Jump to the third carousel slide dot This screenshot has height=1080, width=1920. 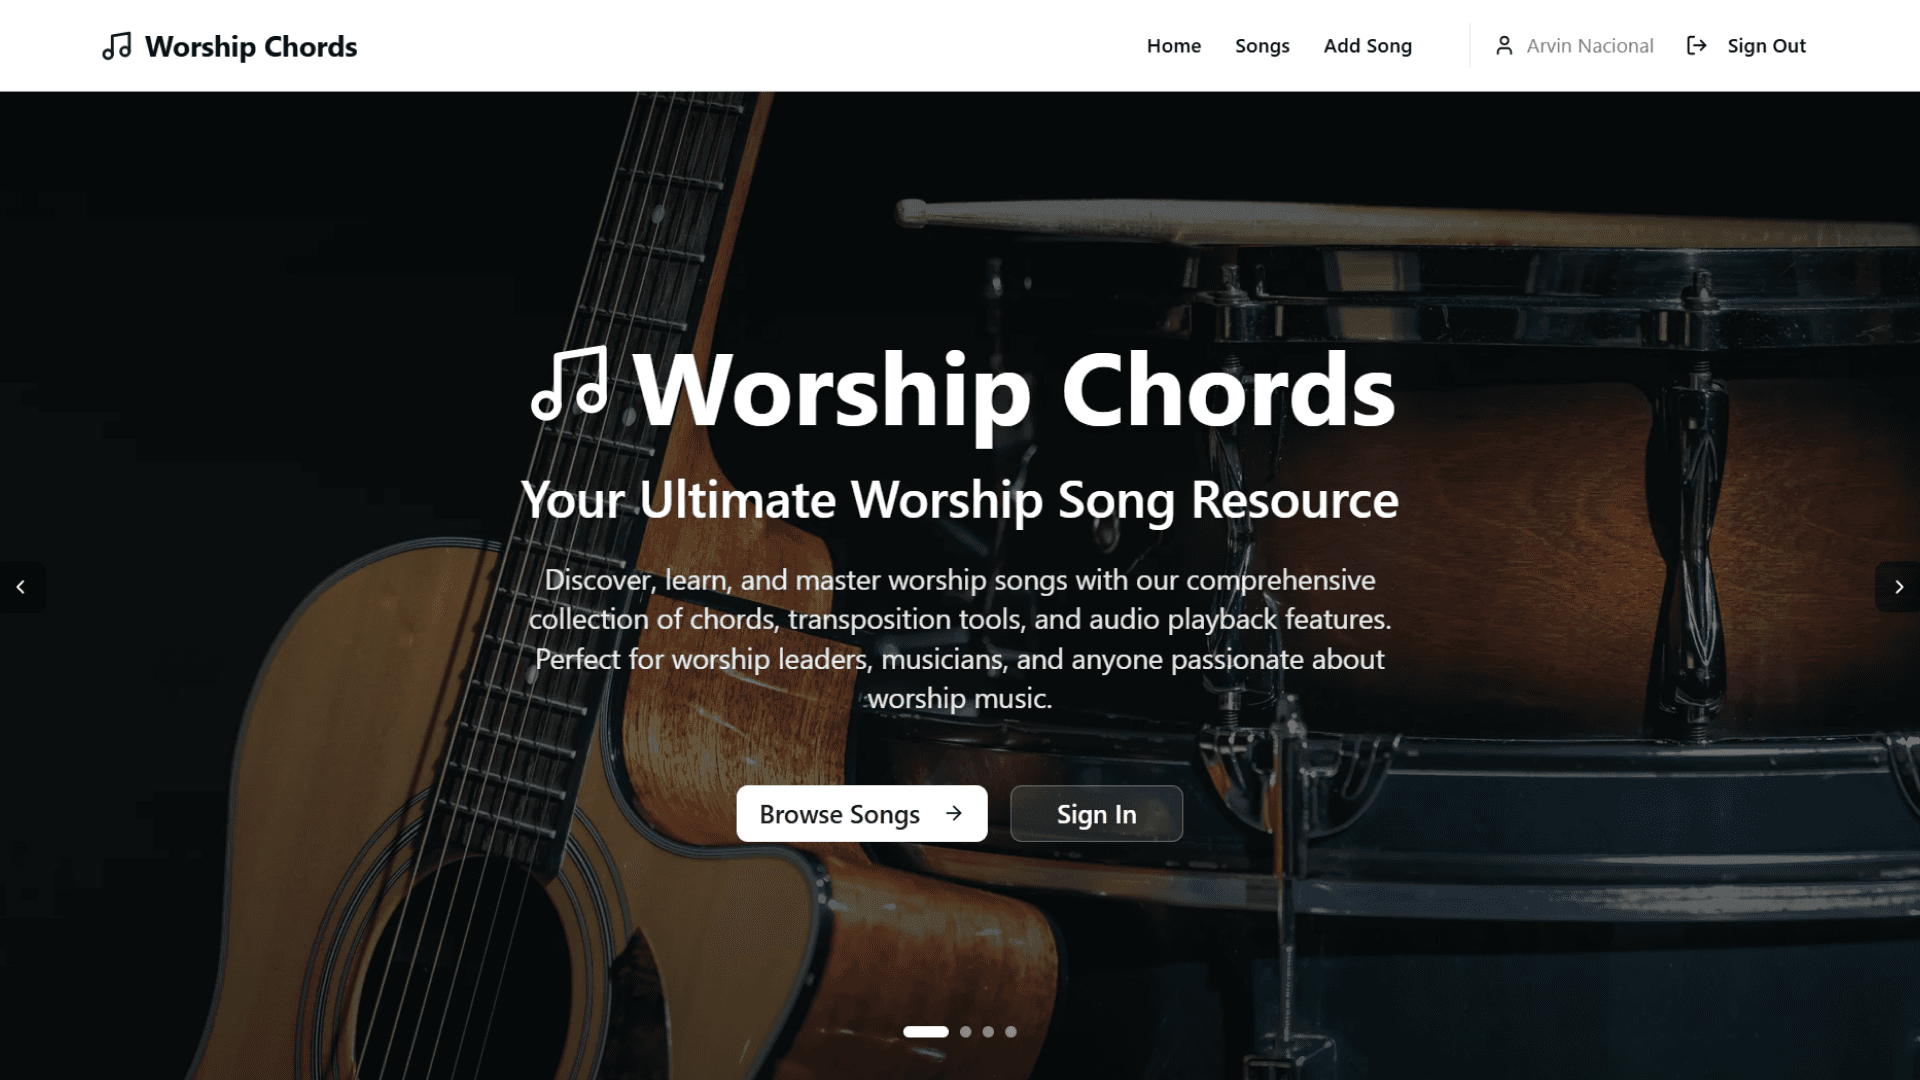(x=988, y=1032)
